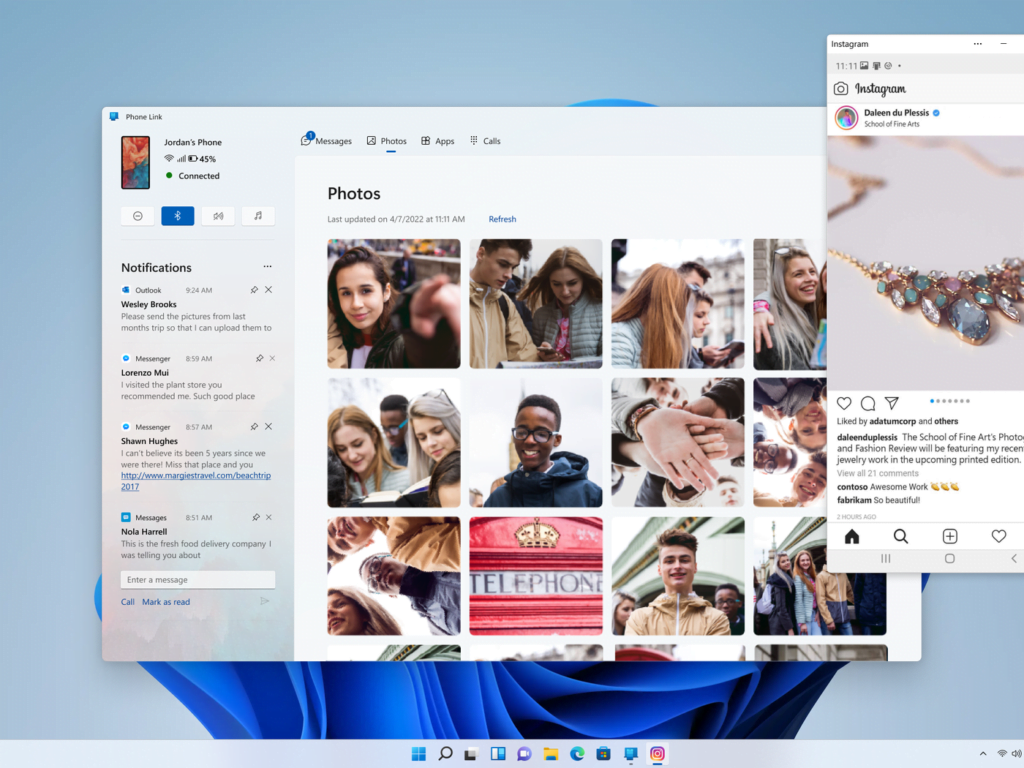1024x768 pixels.
Task: Open the phone's music player from Phone Link
Action: coord(258,215)
